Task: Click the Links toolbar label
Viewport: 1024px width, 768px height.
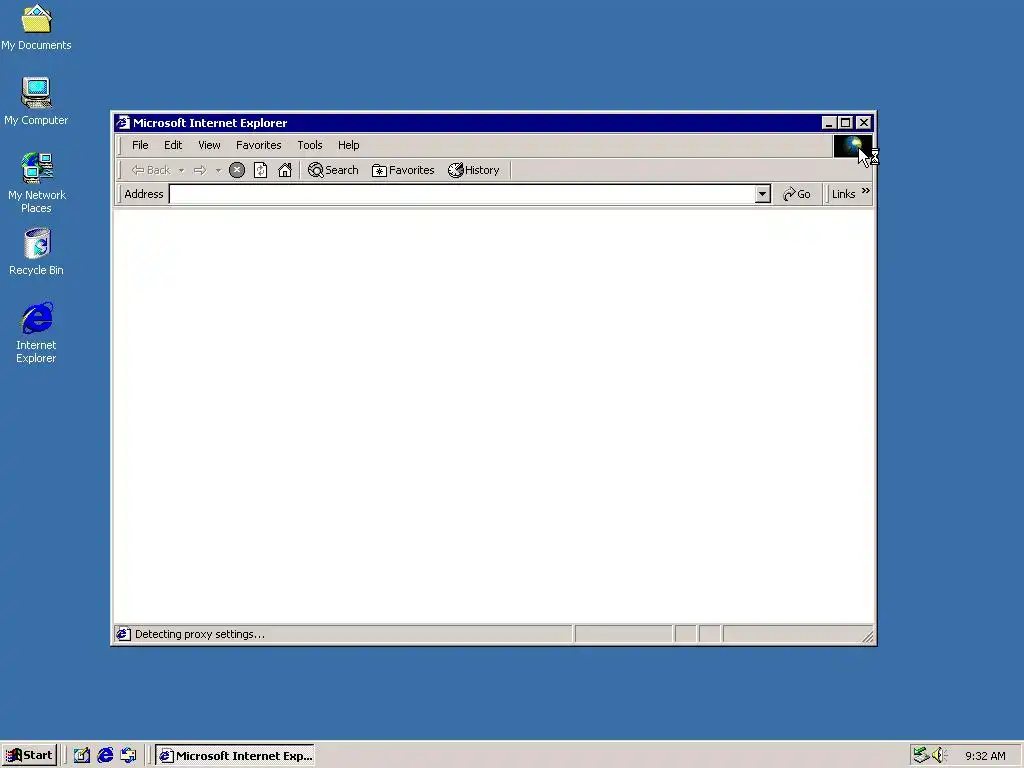Action: coord(843,194)
